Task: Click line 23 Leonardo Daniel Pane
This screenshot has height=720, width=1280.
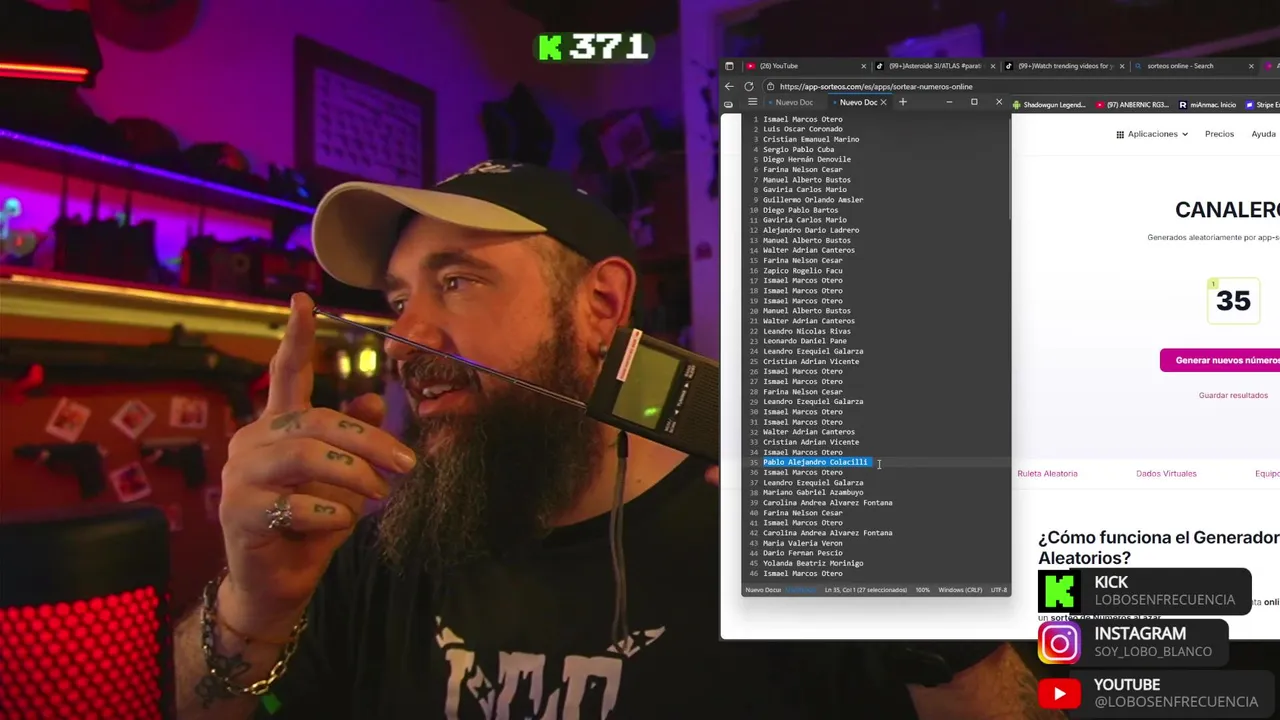Action: [x=805, y=341]
